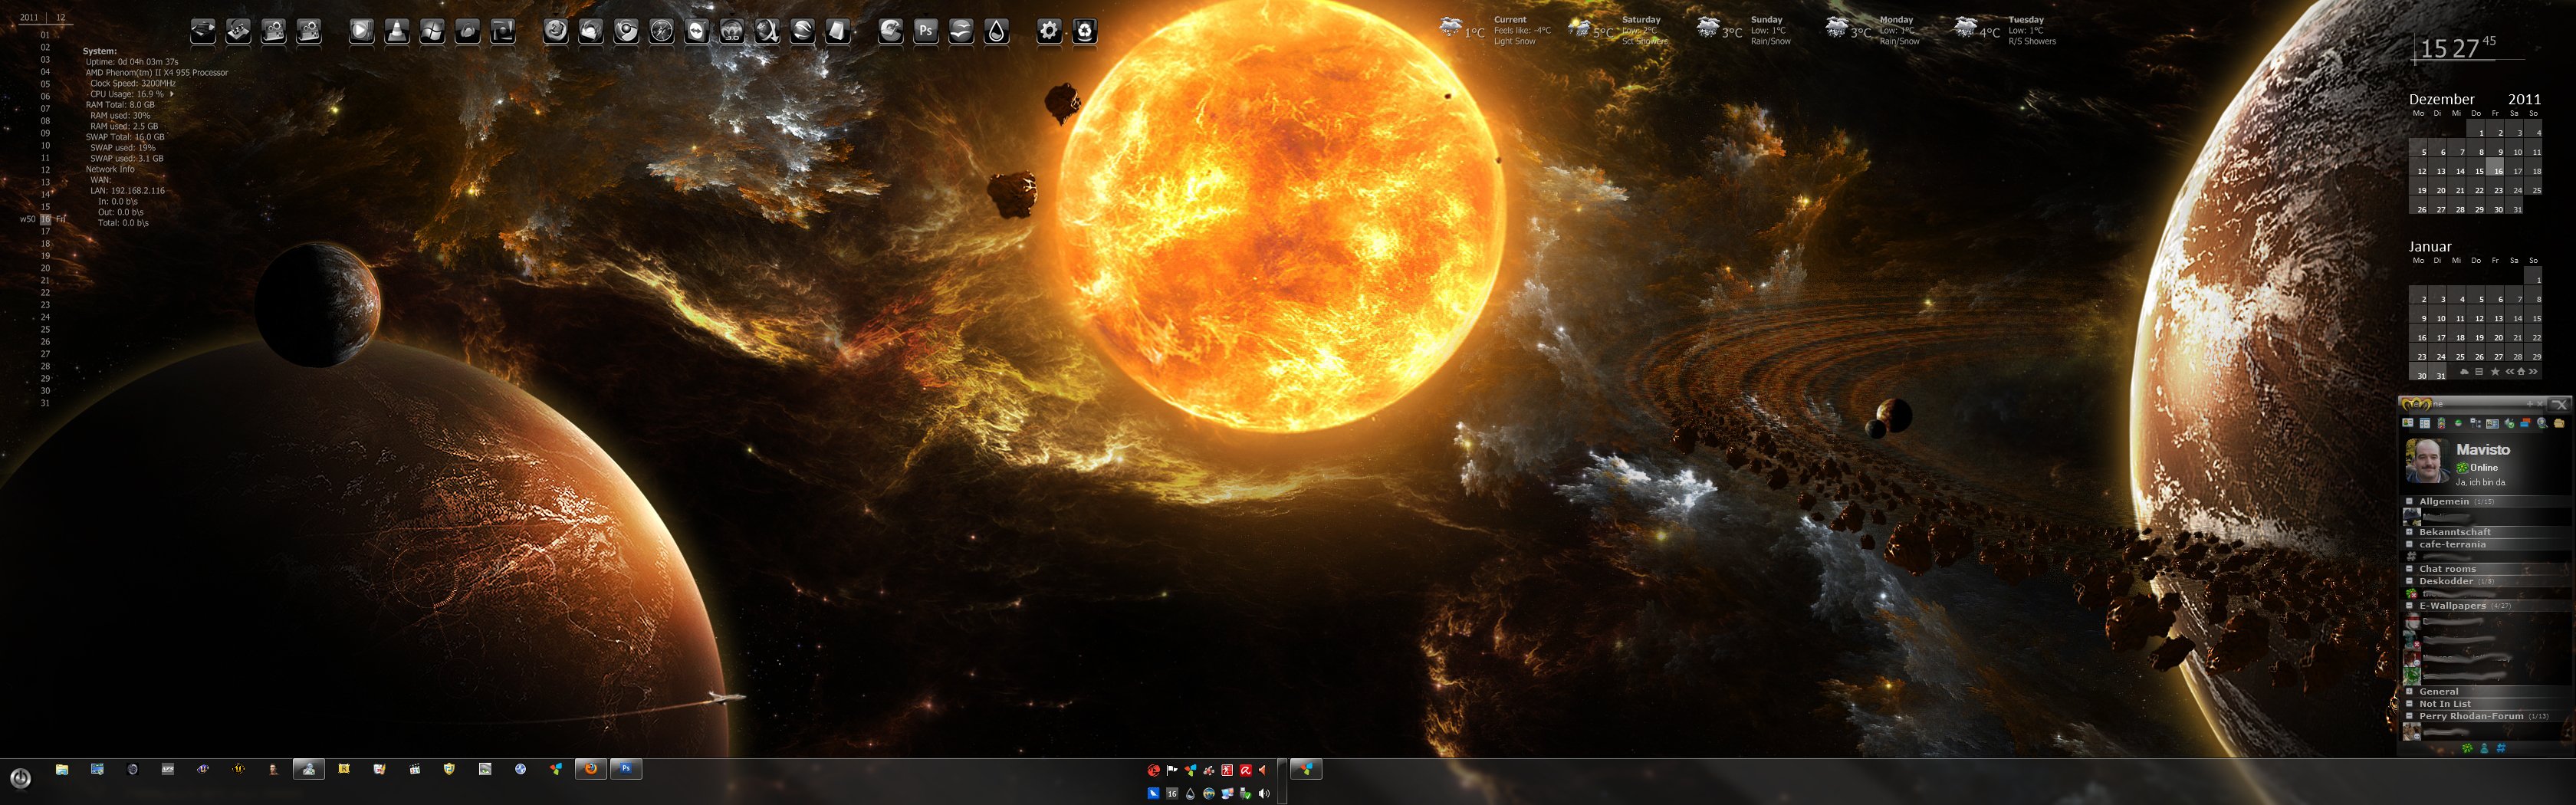This screenshot has width=2576, height=805.
Task: Open Photoshop Ps dock icon
Action: pos(926,31)
